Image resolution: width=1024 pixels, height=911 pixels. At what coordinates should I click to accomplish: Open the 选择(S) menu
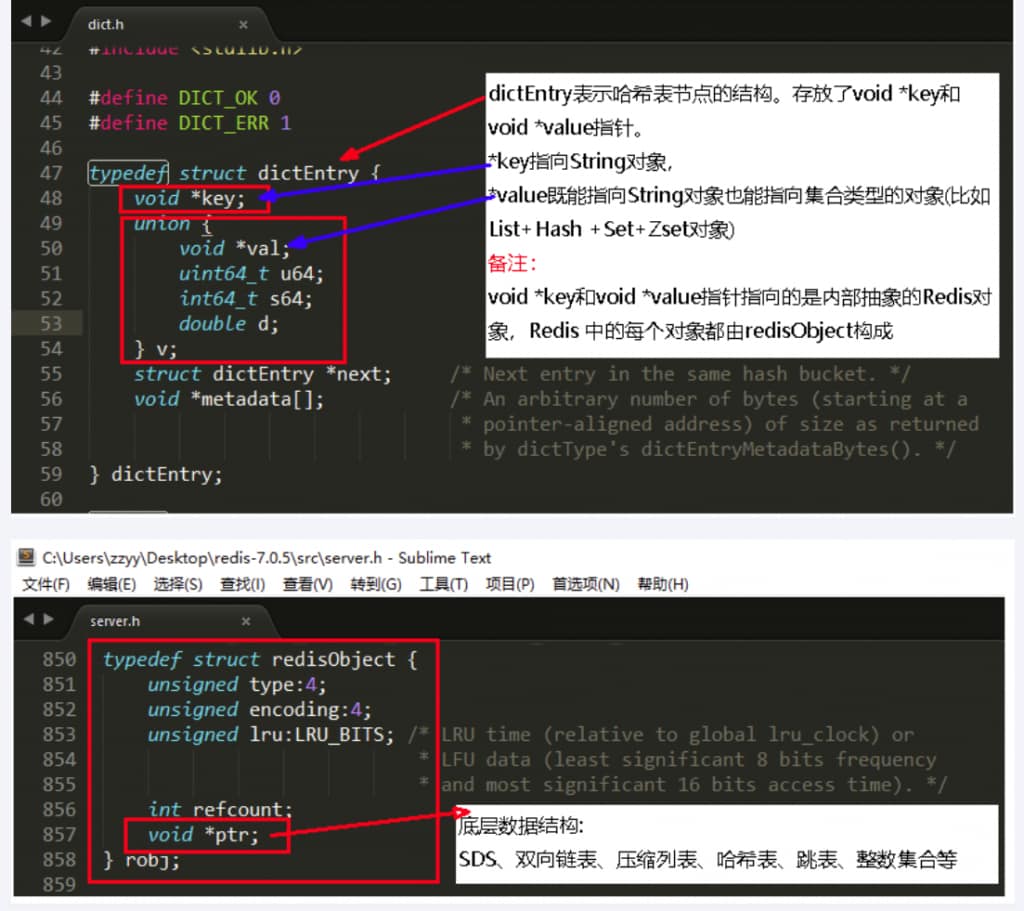click(177, 584)
